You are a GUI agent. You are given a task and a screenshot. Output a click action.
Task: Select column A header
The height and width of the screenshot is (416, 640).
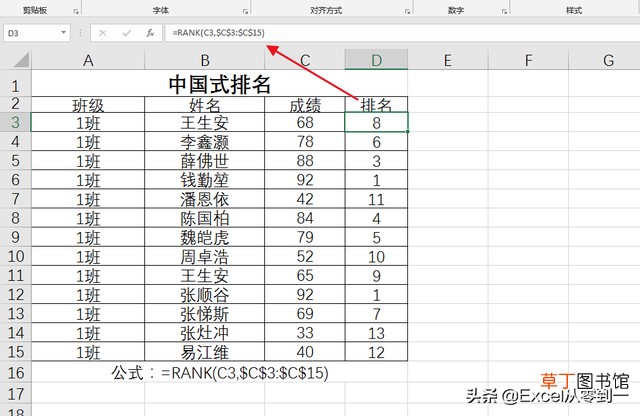(88, 60)
